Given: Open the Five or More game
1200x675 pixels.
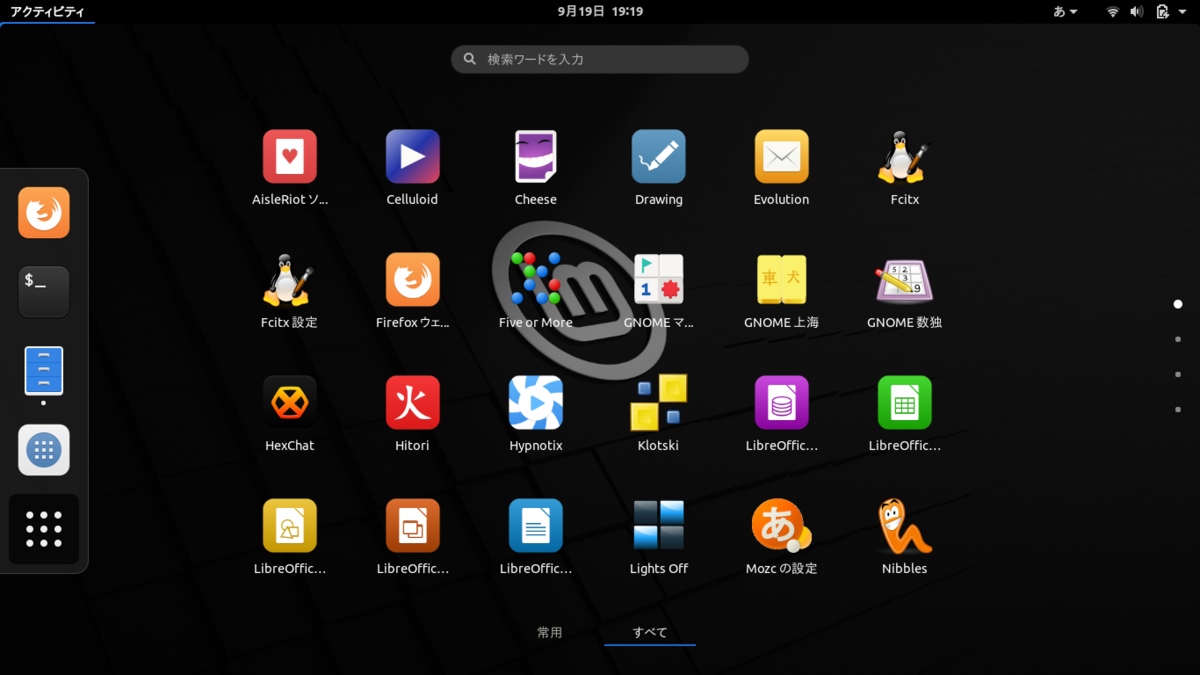Looking at the screenshot, I should [535, 280].
